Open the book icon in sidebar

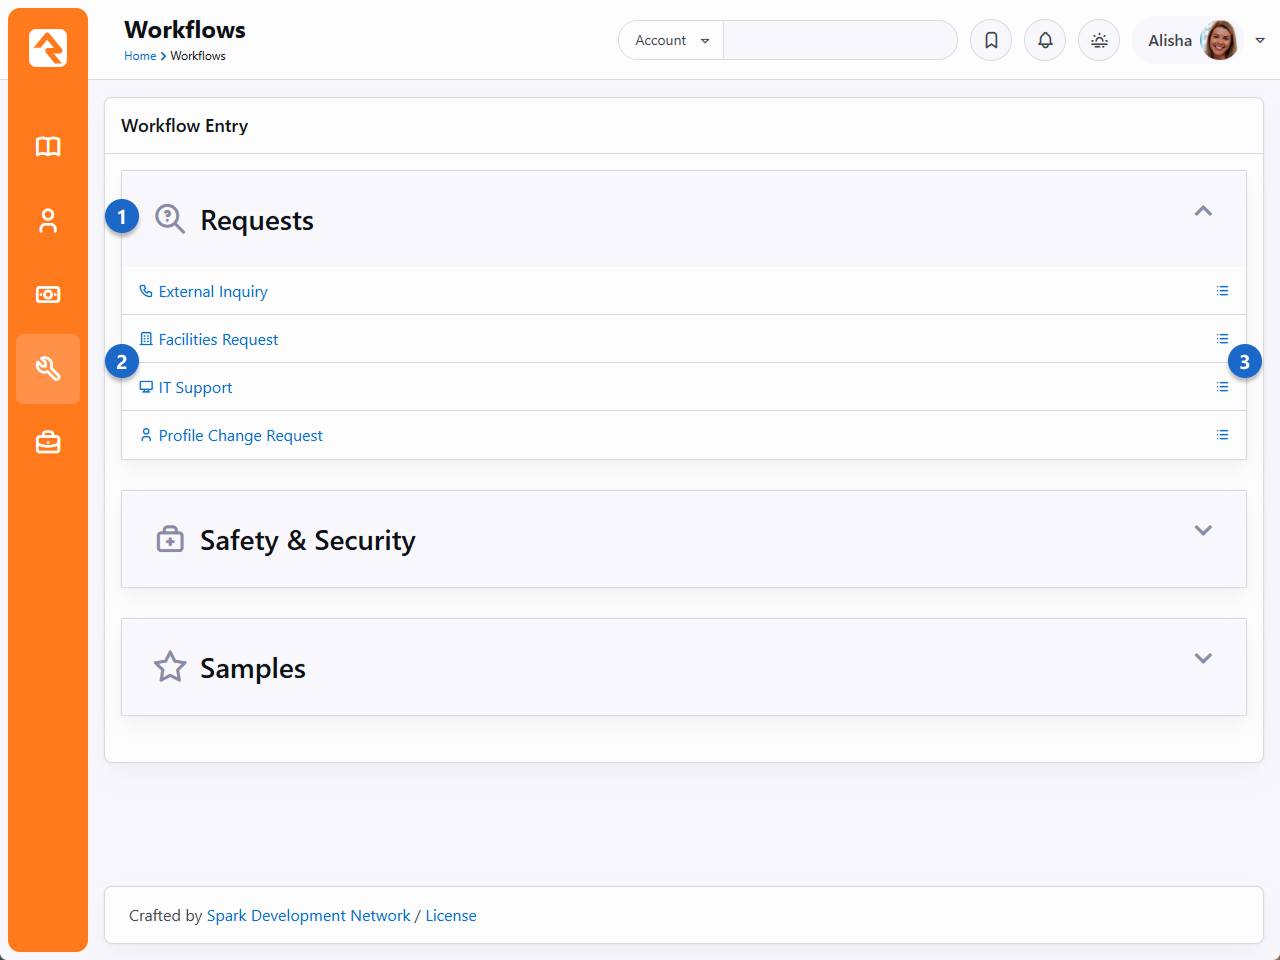[48, 147]
